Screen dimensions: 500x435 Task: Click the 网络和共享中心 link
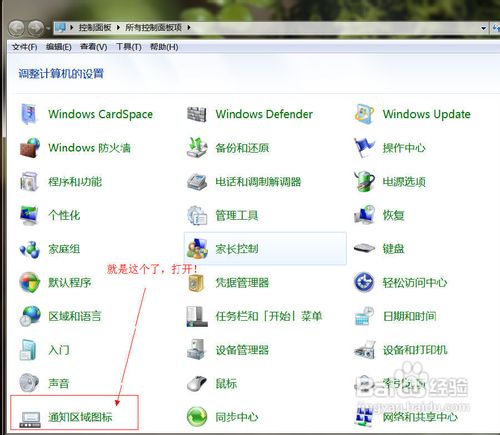(420, 417)
